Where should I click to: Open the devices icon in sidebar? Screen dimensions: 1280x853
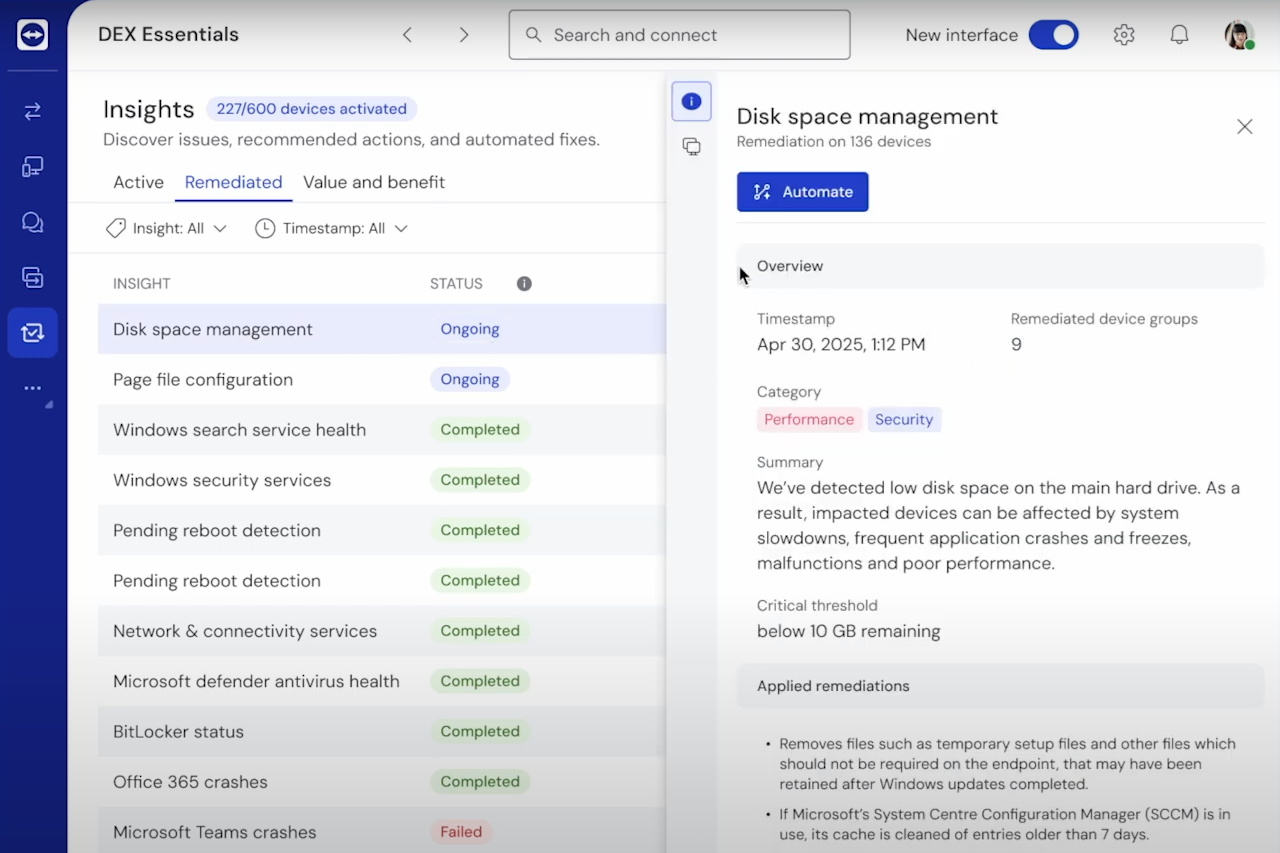tap(32, 167)
